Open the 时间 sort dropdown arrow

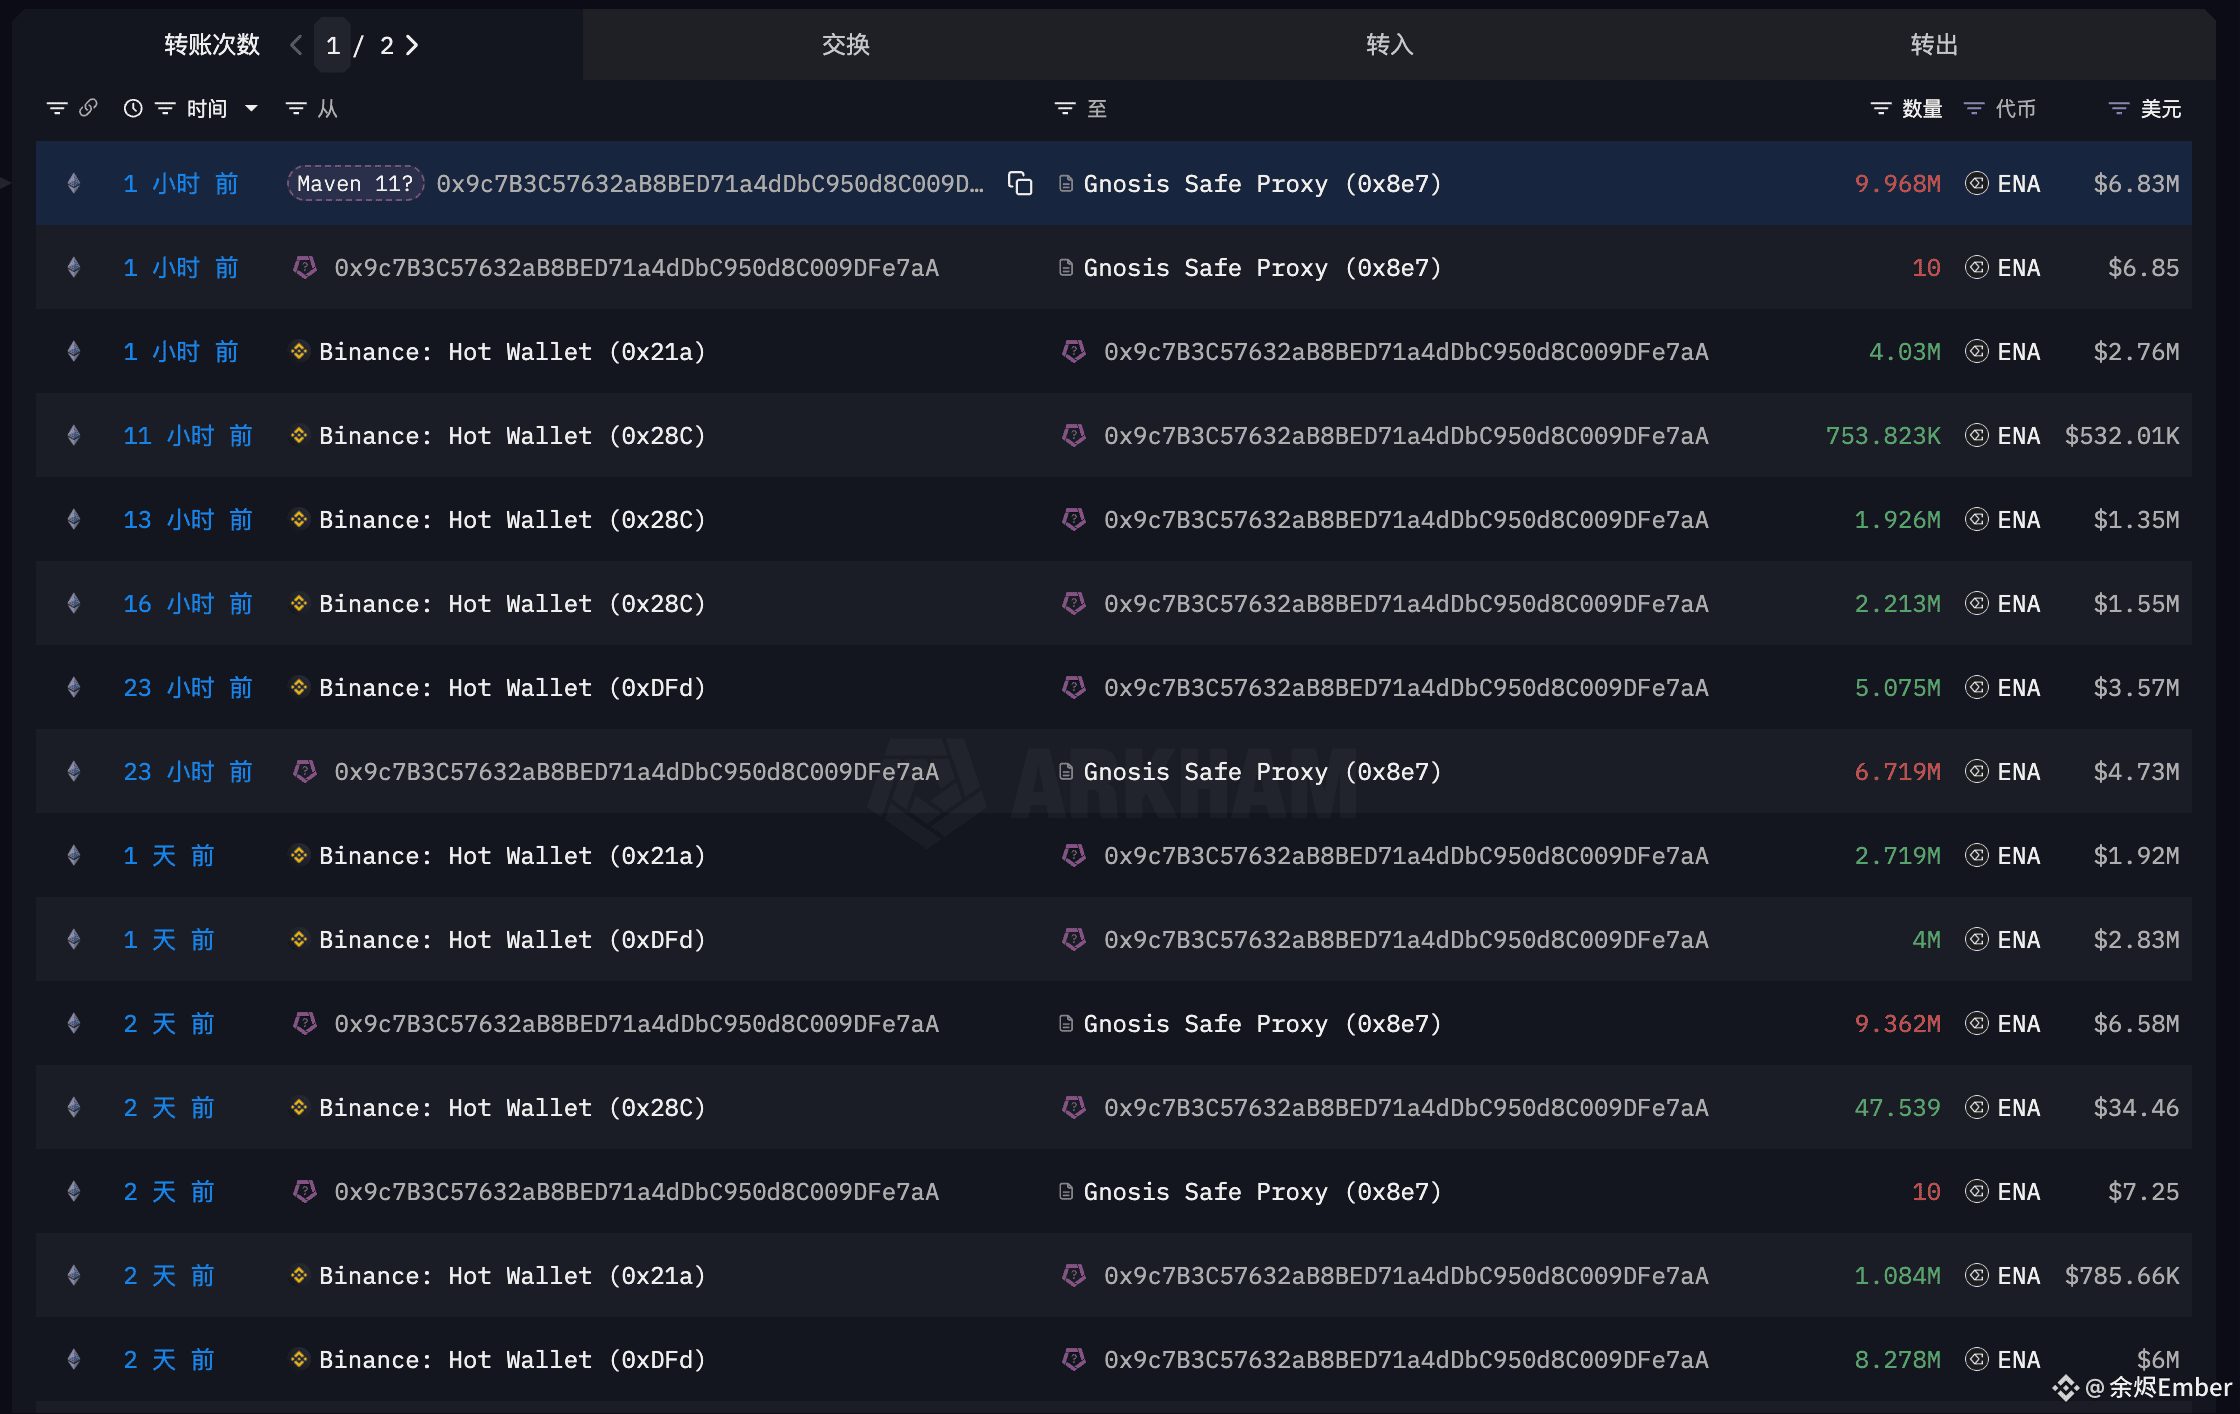coord(252,108)
